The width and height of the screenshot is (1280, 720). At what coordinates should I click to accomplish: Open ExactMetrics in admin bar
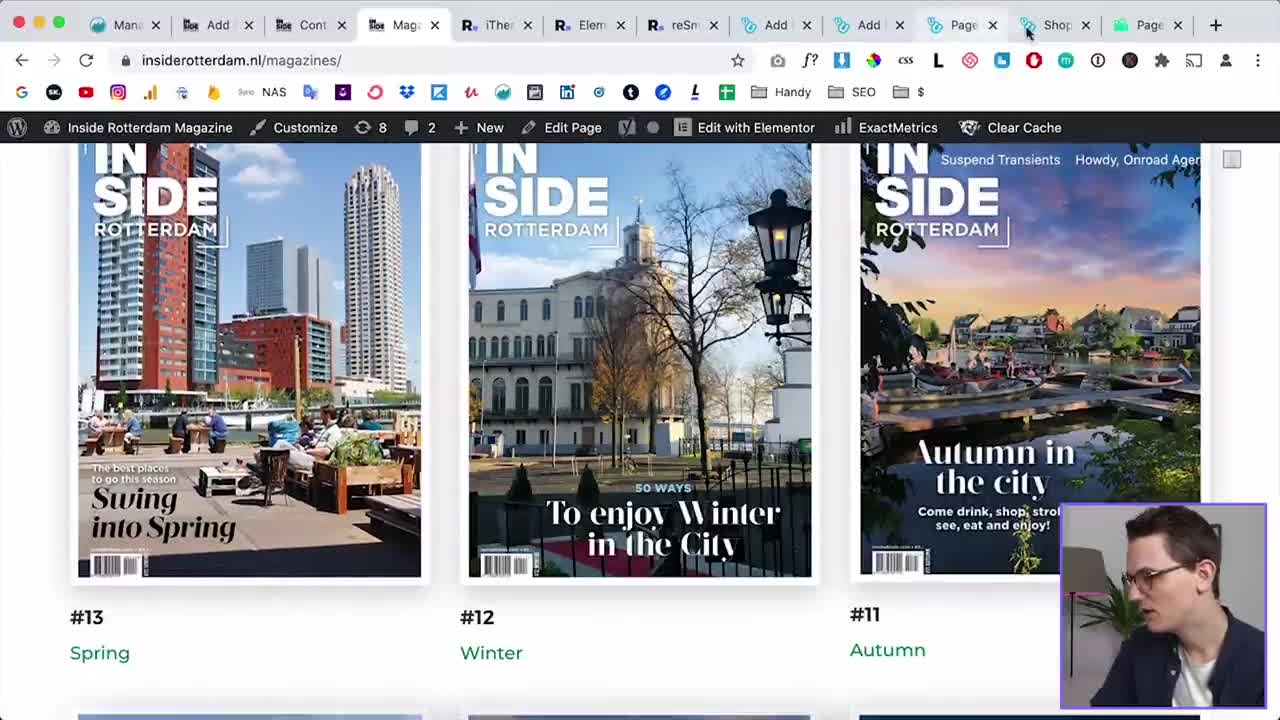[886, 127]
